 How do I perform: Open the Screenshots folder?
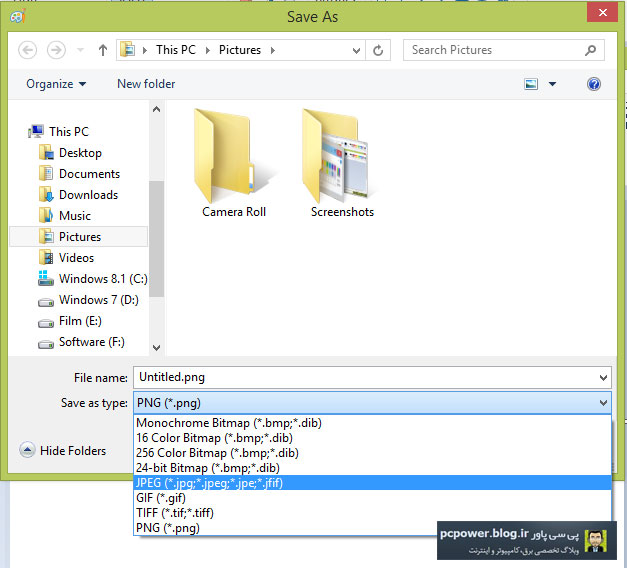tap(342, 165)
